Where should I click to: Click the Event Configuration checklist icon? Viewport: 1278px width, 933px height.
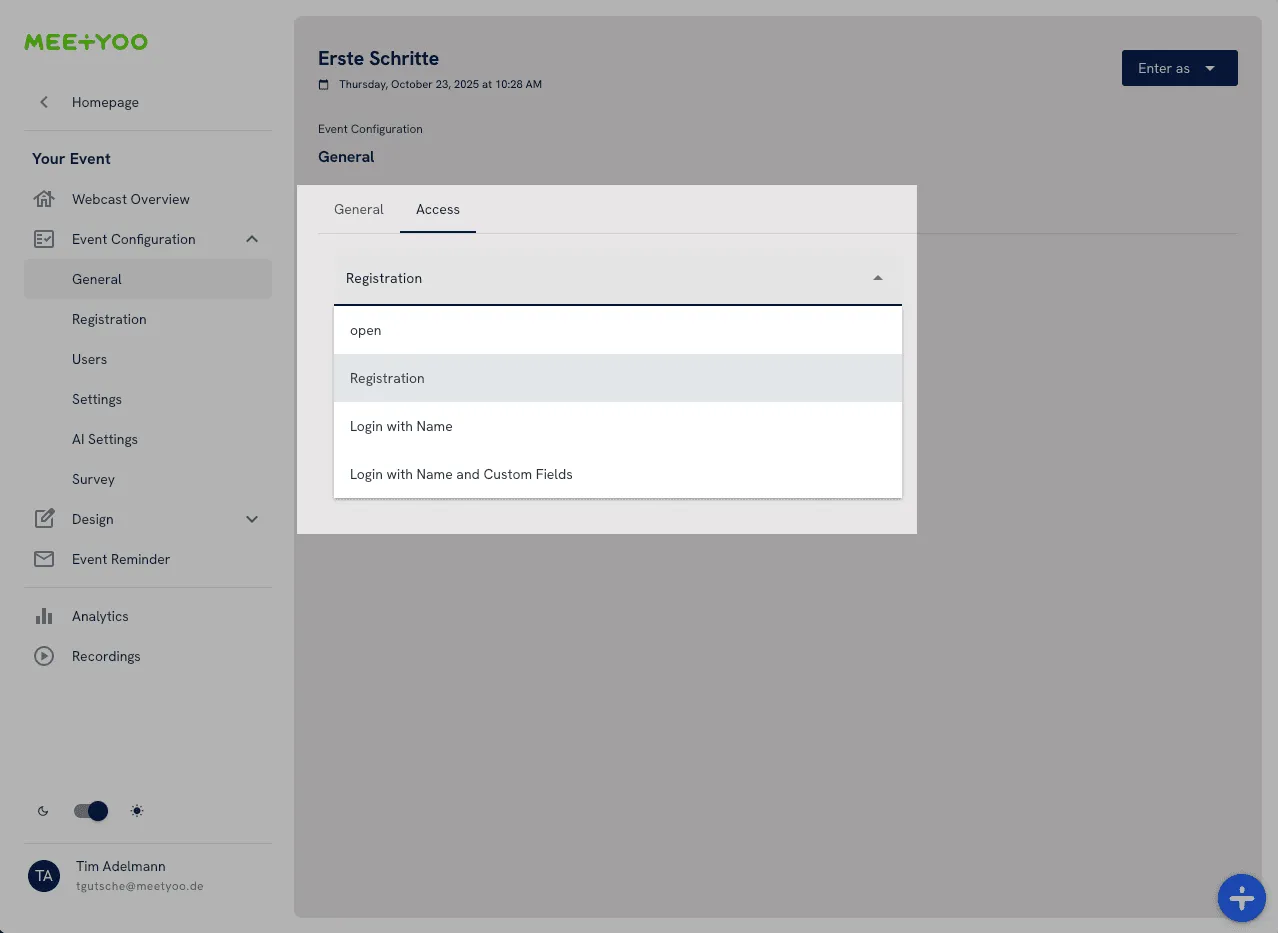pyautogui.click(x=44, y=239)
